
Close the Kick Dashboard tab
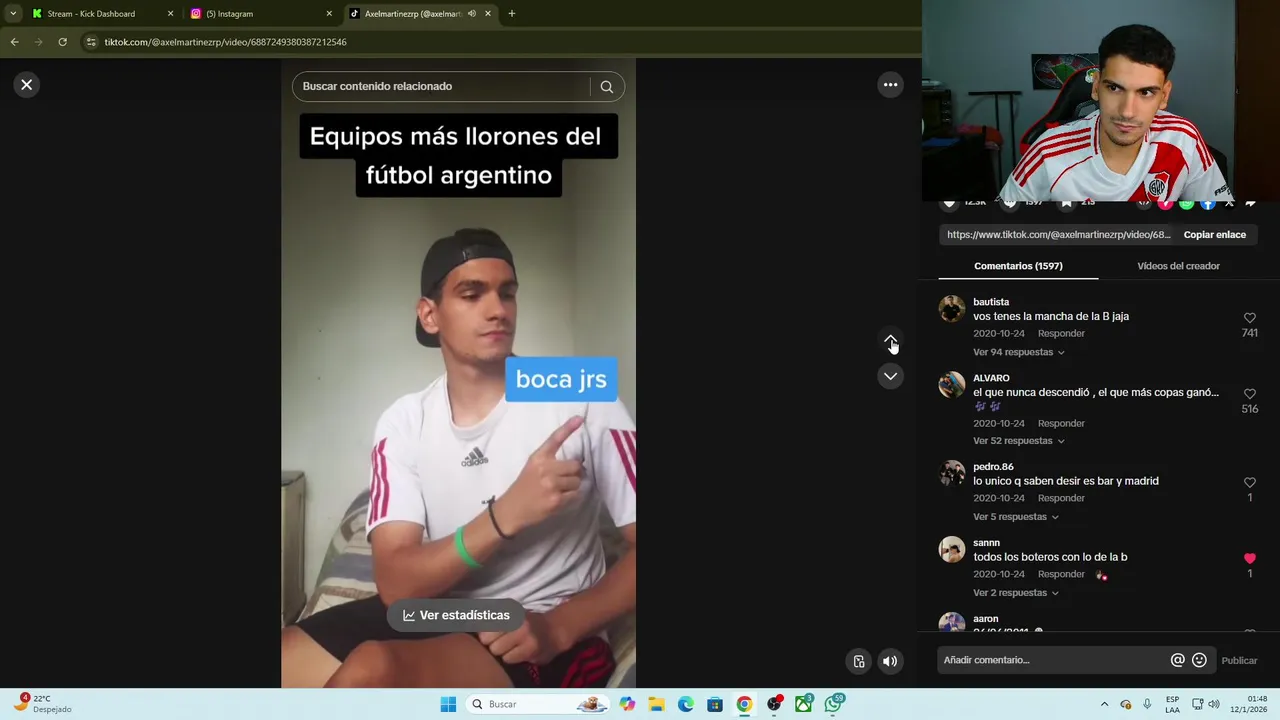tap(170, 14)
